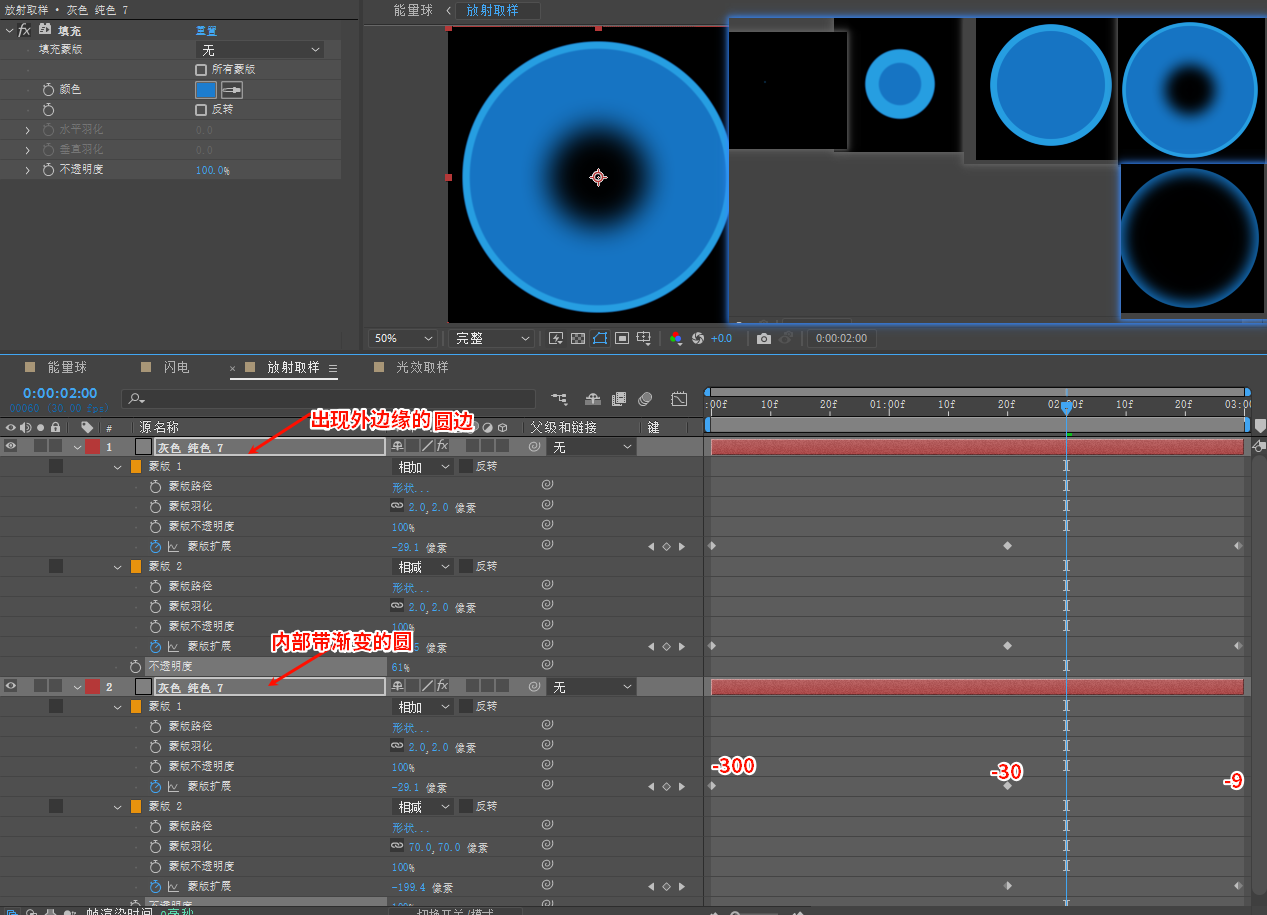This screenshot has width=1267, height=915.
Task: Collapse layer 1 properties twirl arrow
Action: click(x=77, y=447)
